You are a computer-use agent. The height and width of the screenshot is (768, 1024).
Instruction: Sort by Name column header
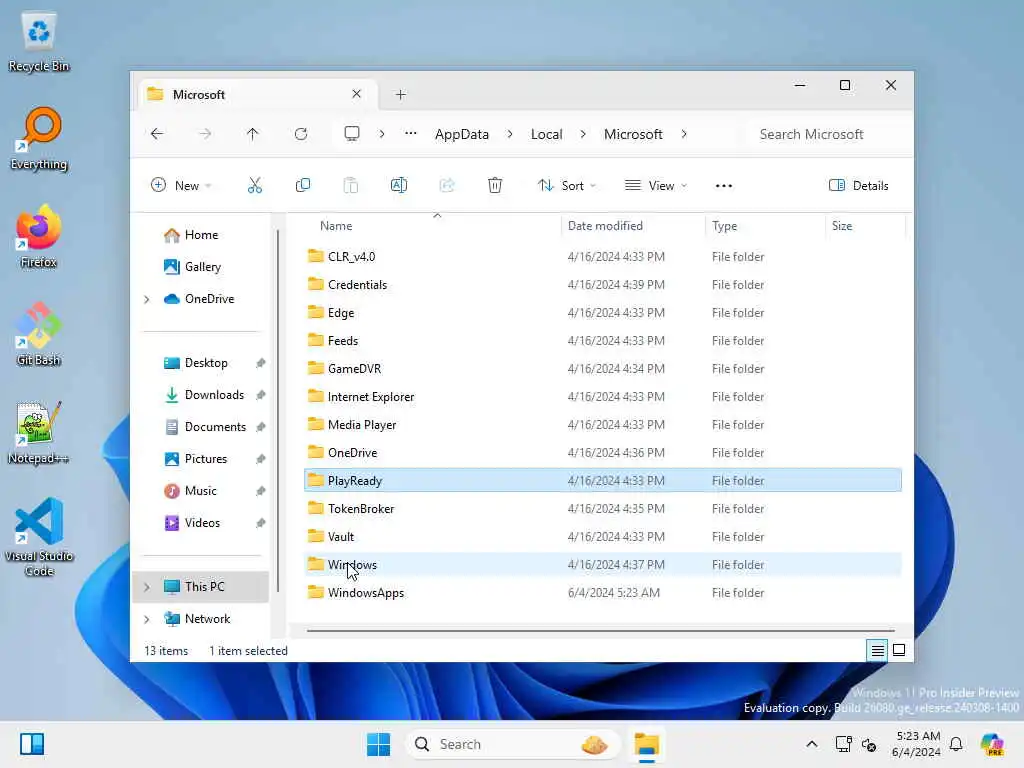tap(432, 225)
